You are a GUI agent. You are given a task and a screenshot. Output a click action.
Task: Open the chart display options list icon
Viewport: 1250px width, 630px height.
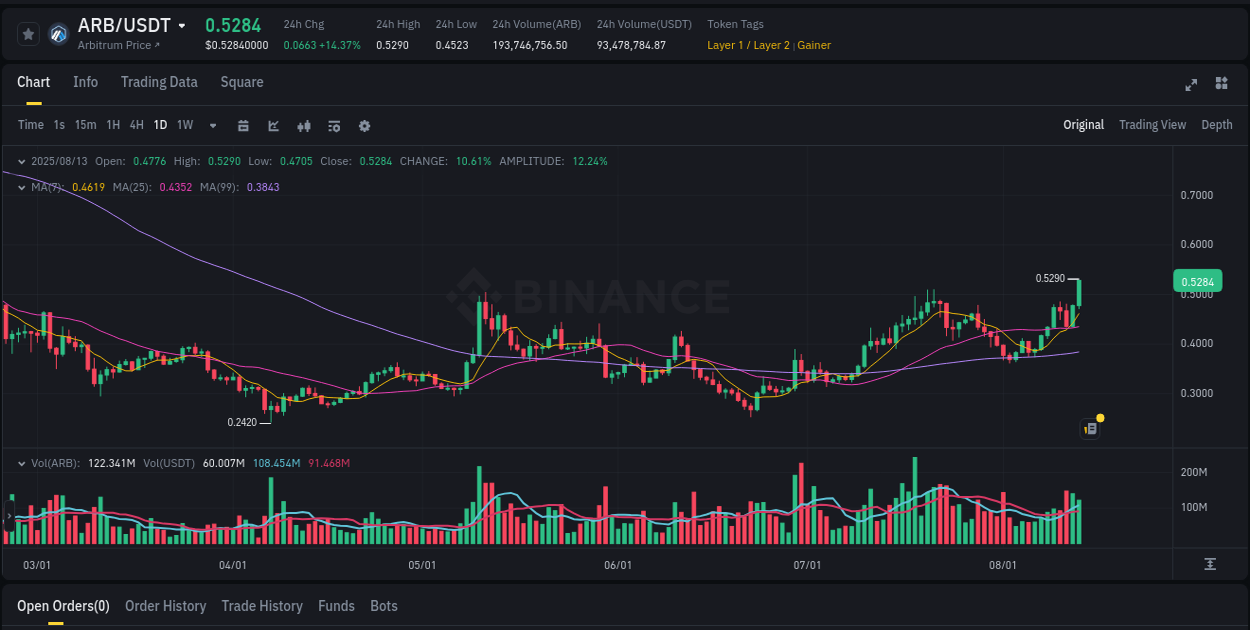click(x=333, y=126)
